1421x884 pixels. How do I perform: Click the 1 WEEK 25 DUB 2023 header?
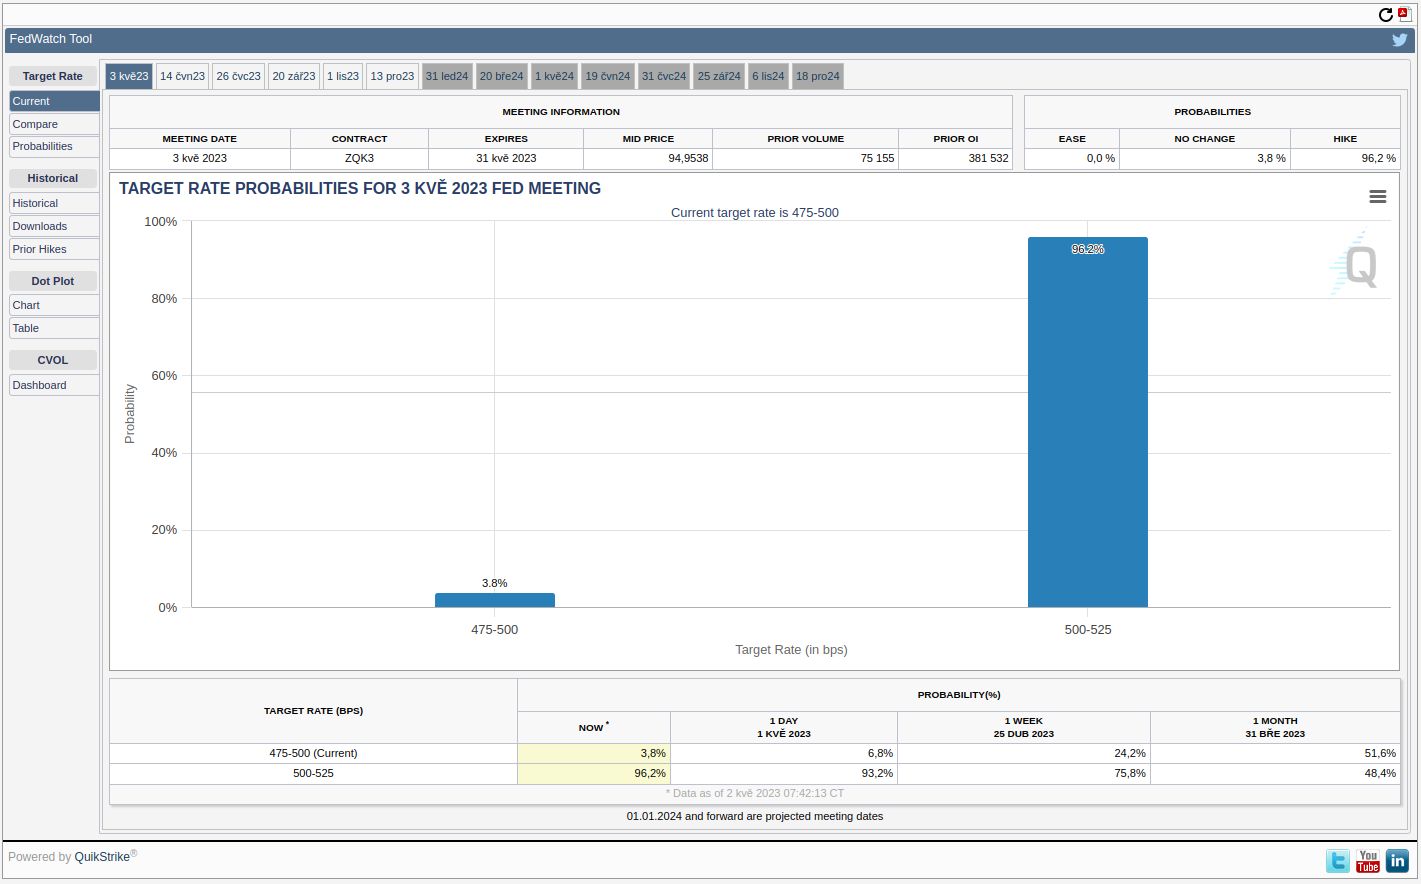(x=1024, y=727)
